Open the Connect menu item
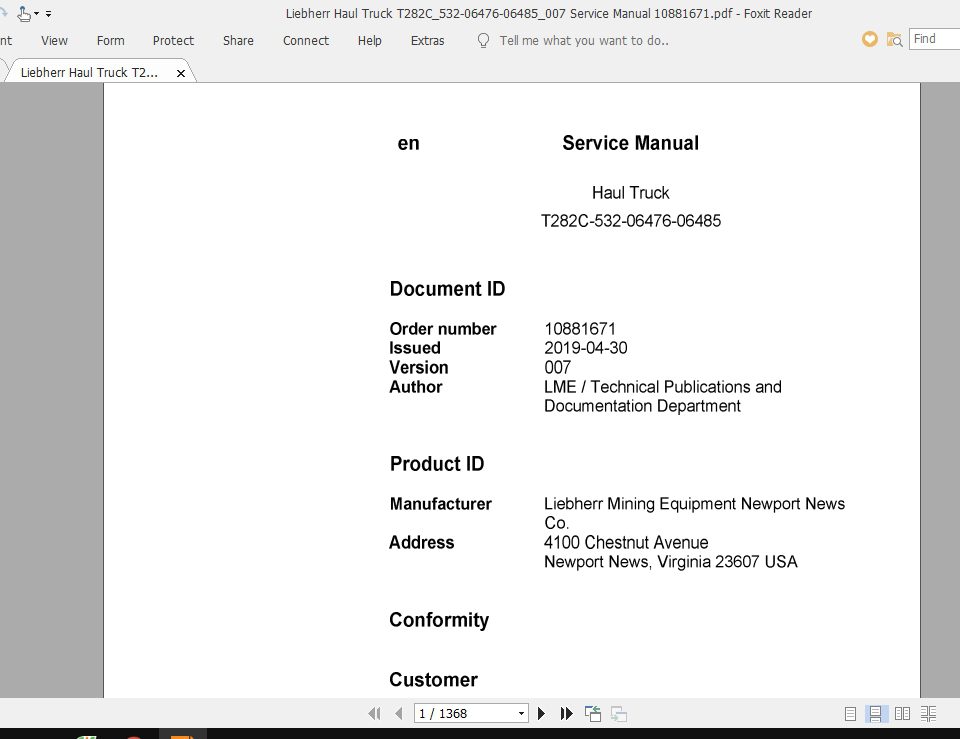 [x=305, y=41]
